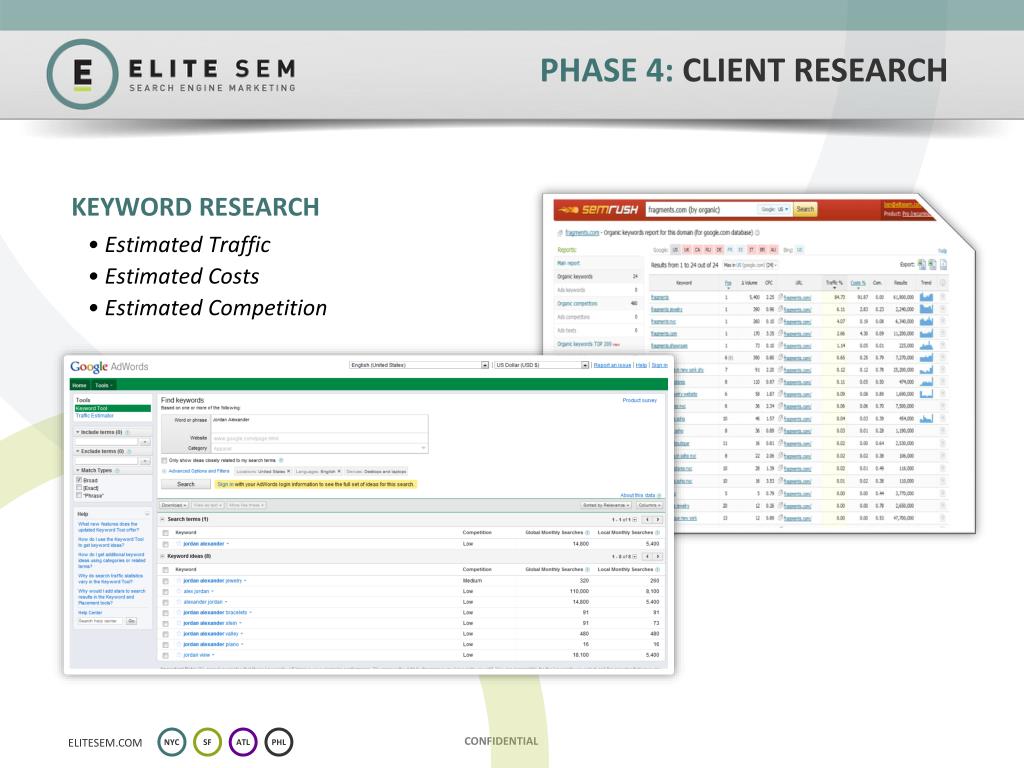
Task: Click the Advanced Options and Filters link
Action: [199, 471]
